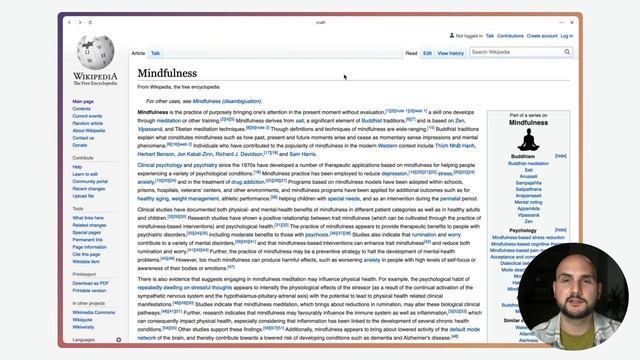Open Wikiversity link
Image resolution: width=640 pixels, height=360 pixels.
click(83, 327)
